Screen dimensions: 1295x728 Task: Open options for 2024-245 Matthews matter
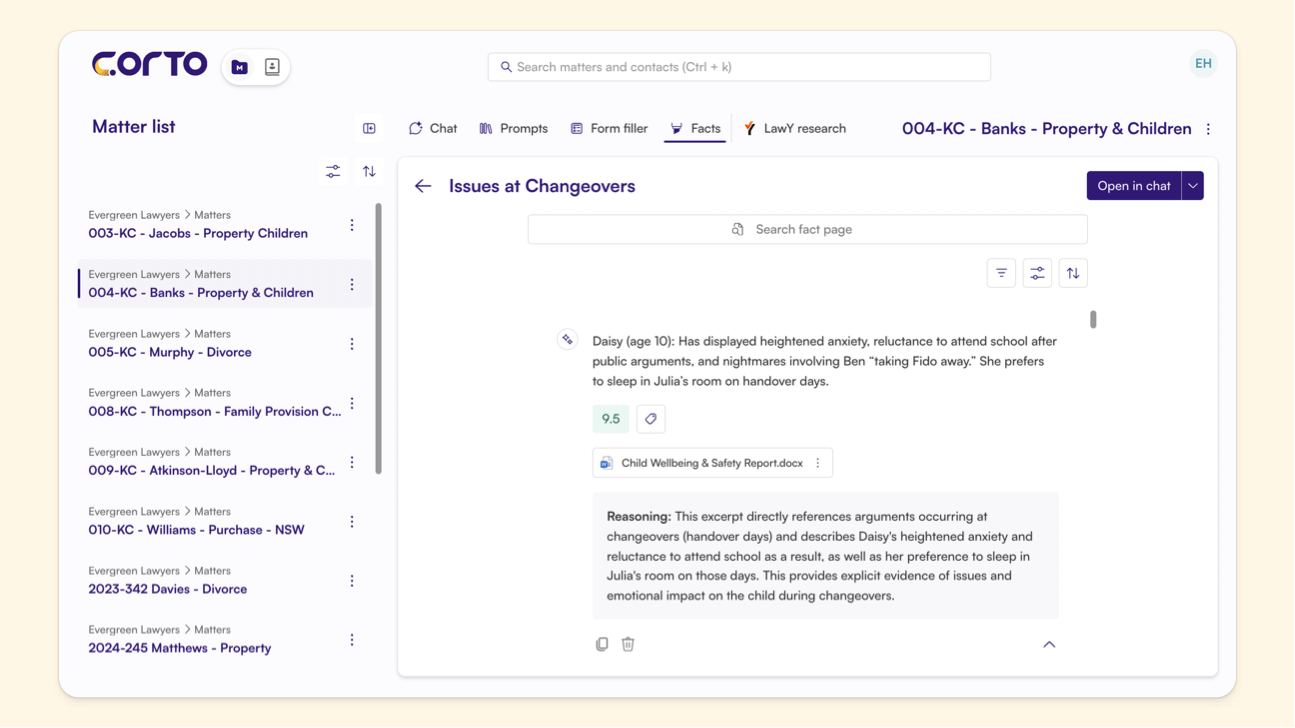pos(352,640)
